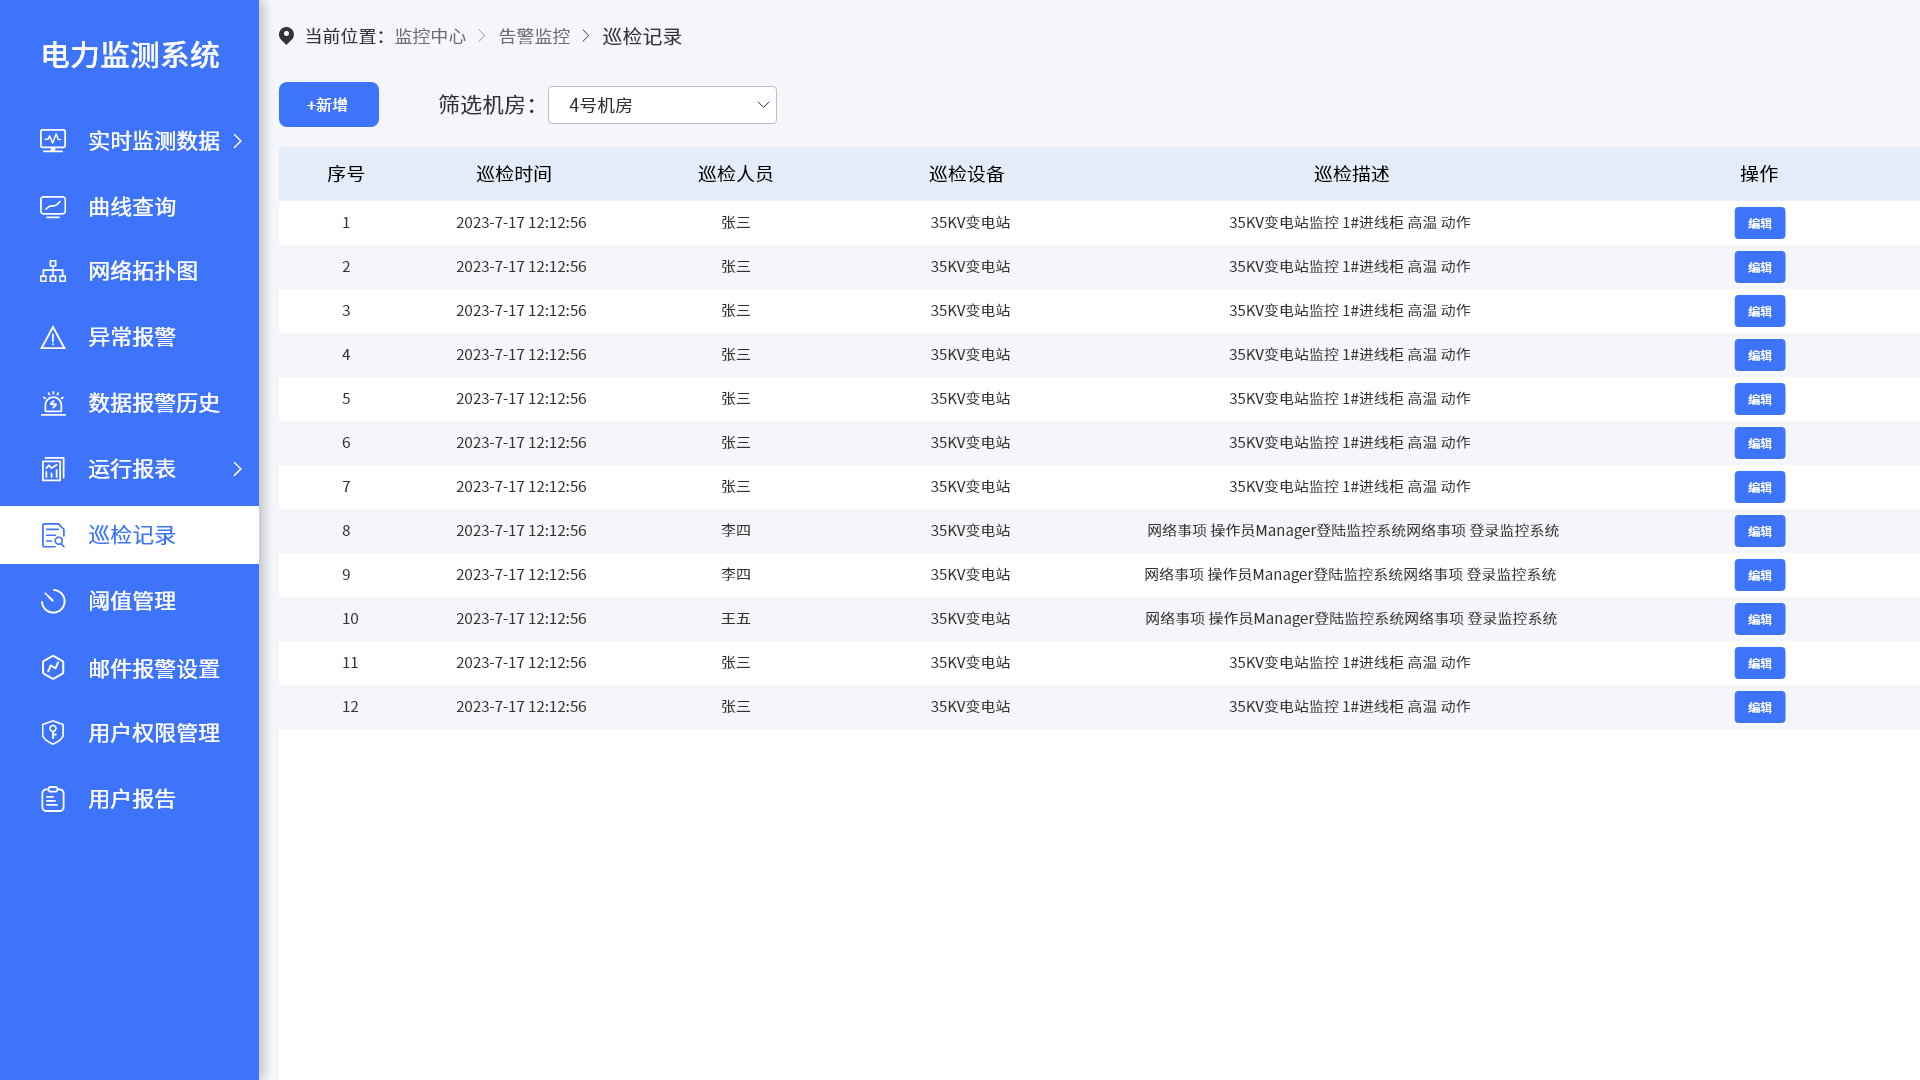Click the 异常报警 warning triangle icon
The width and height of the screenshot is (1920, 1080).
[x=53, y=337]
